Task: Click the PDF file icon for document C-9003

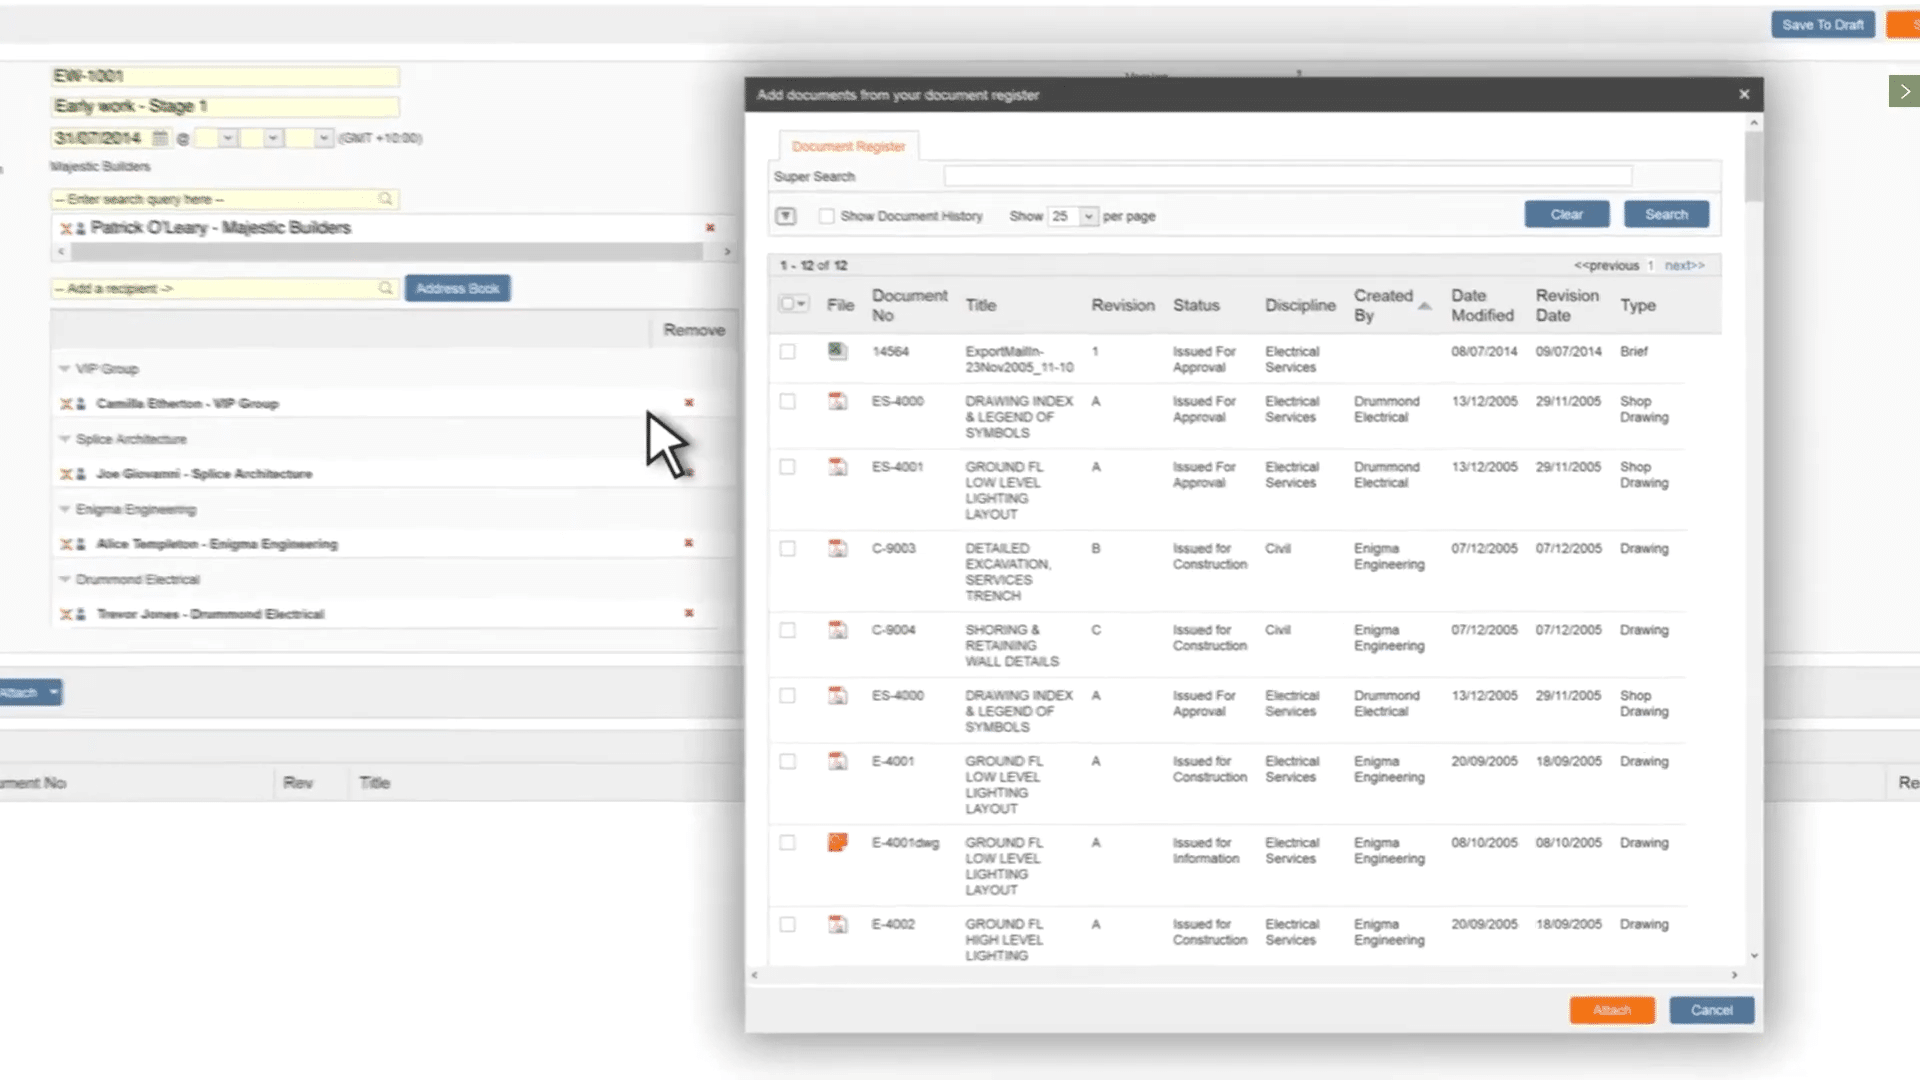Action: pyautogui.click(x=837, y=548)
